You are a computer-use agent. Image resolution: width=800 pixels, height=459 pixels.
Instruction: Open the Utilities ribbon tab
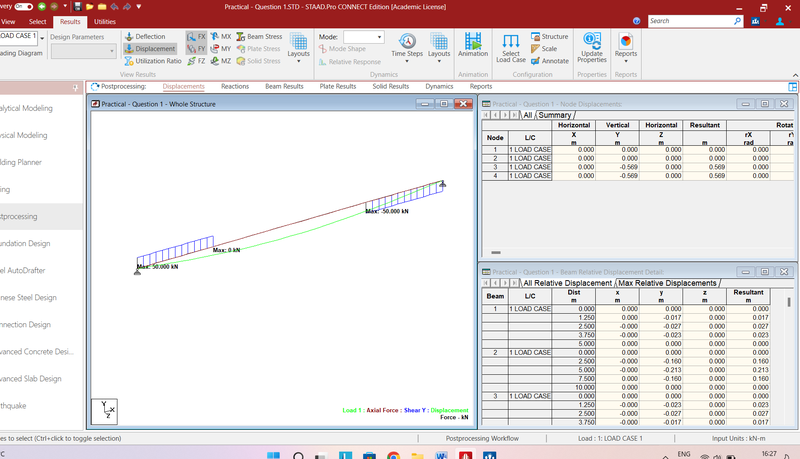[x=105, y=21]
